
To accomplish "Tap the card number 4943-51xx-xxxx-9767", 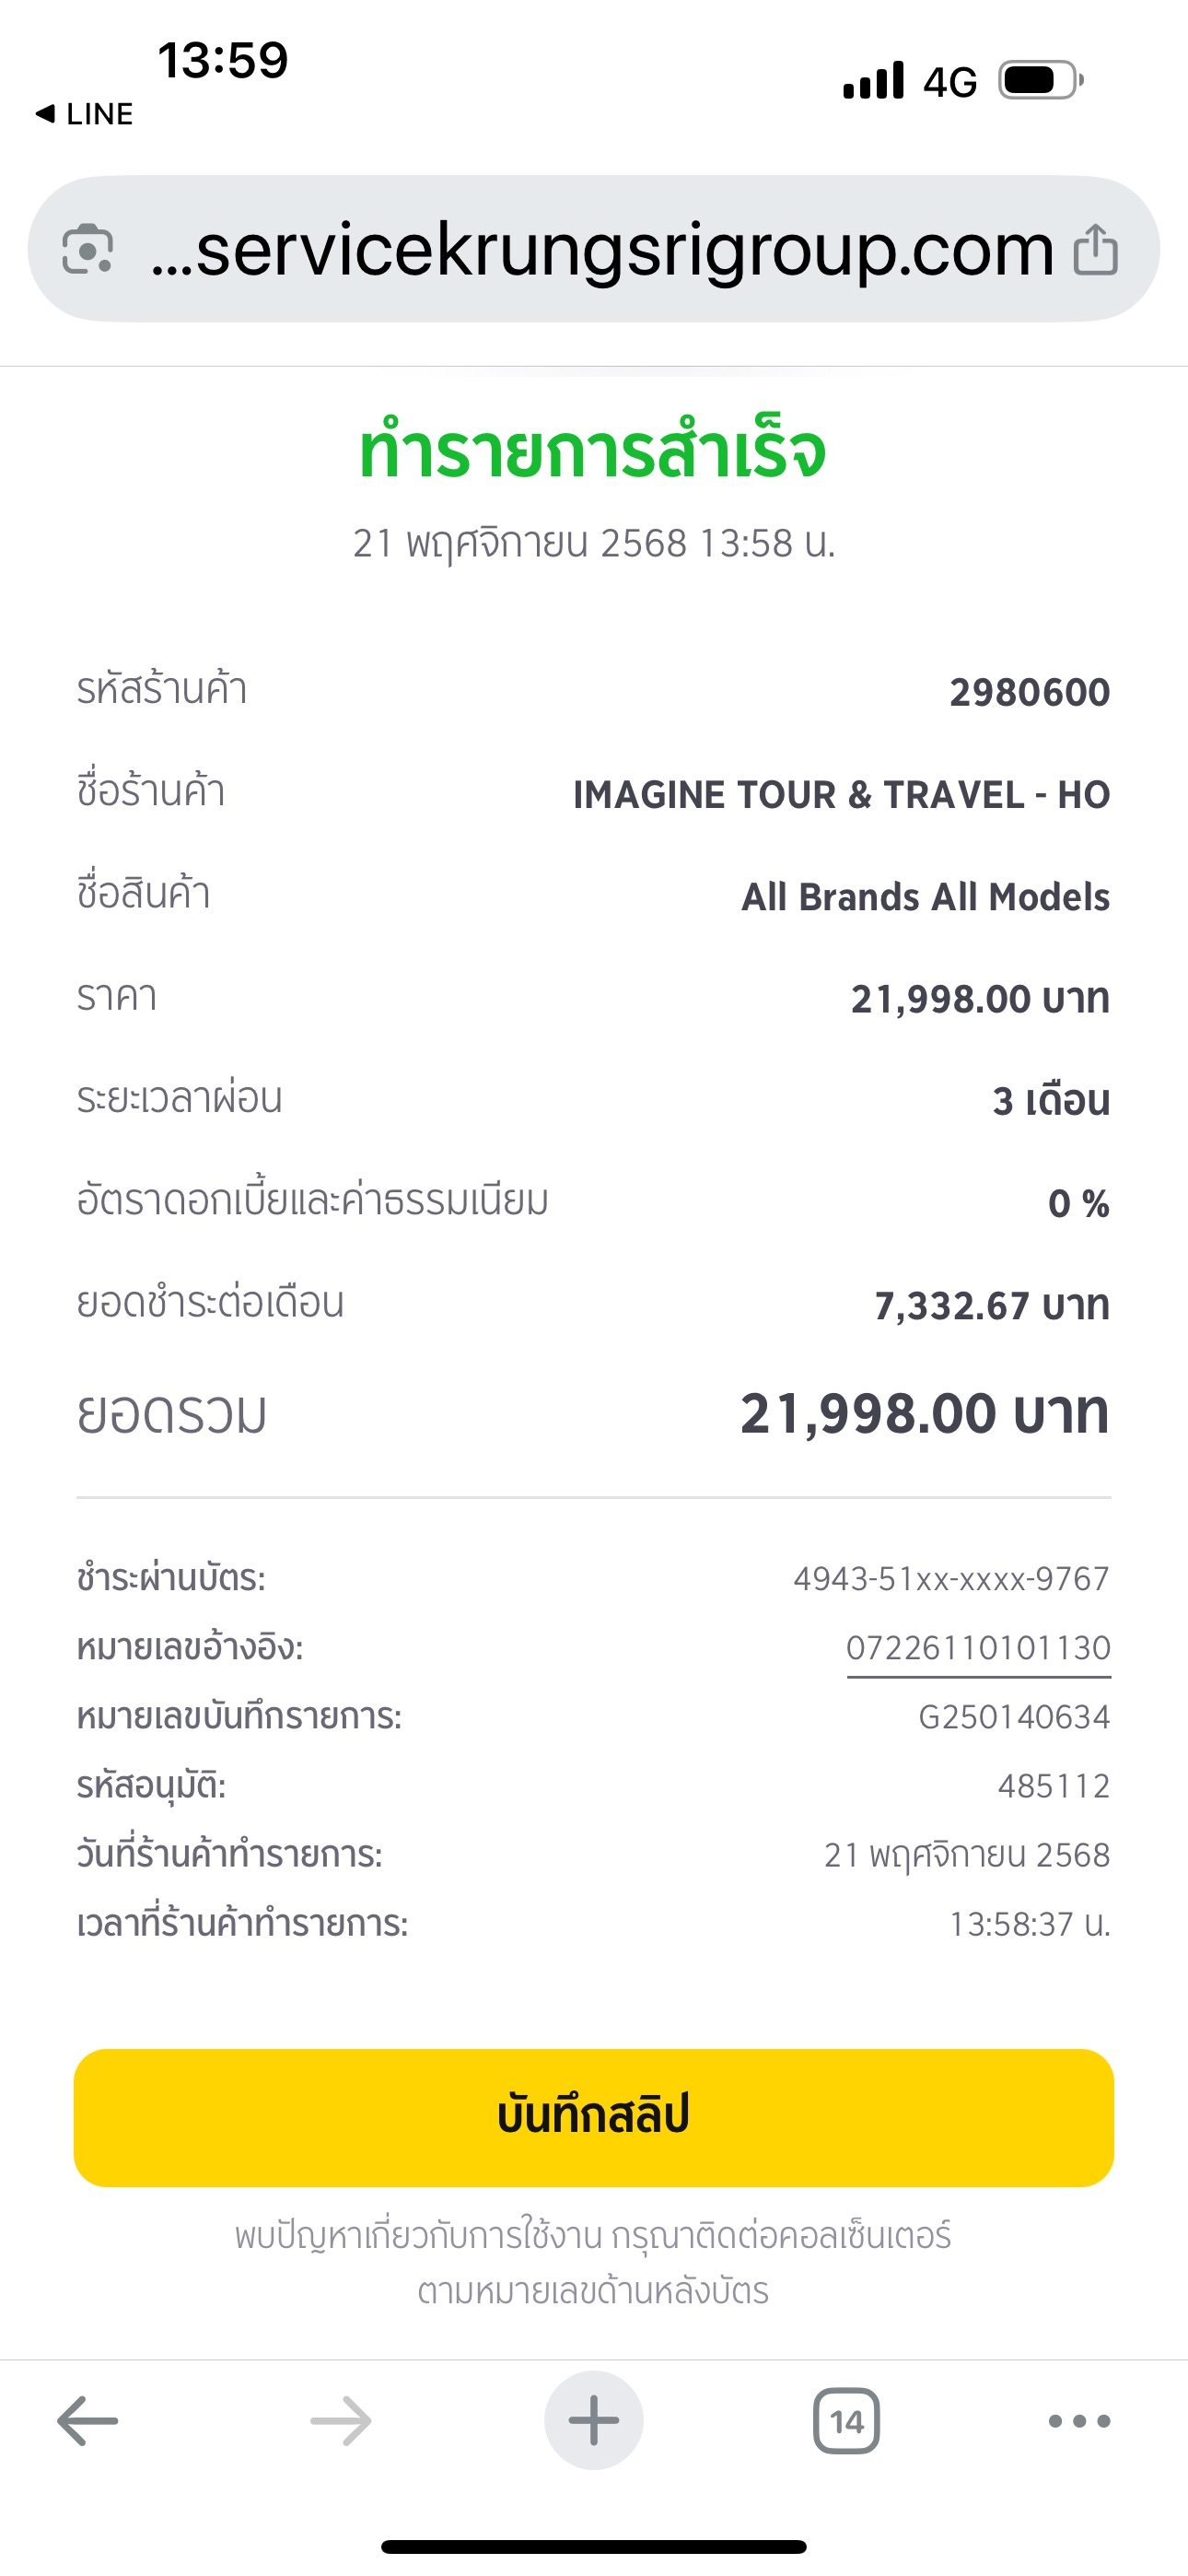I will (x=951, y=1578).
